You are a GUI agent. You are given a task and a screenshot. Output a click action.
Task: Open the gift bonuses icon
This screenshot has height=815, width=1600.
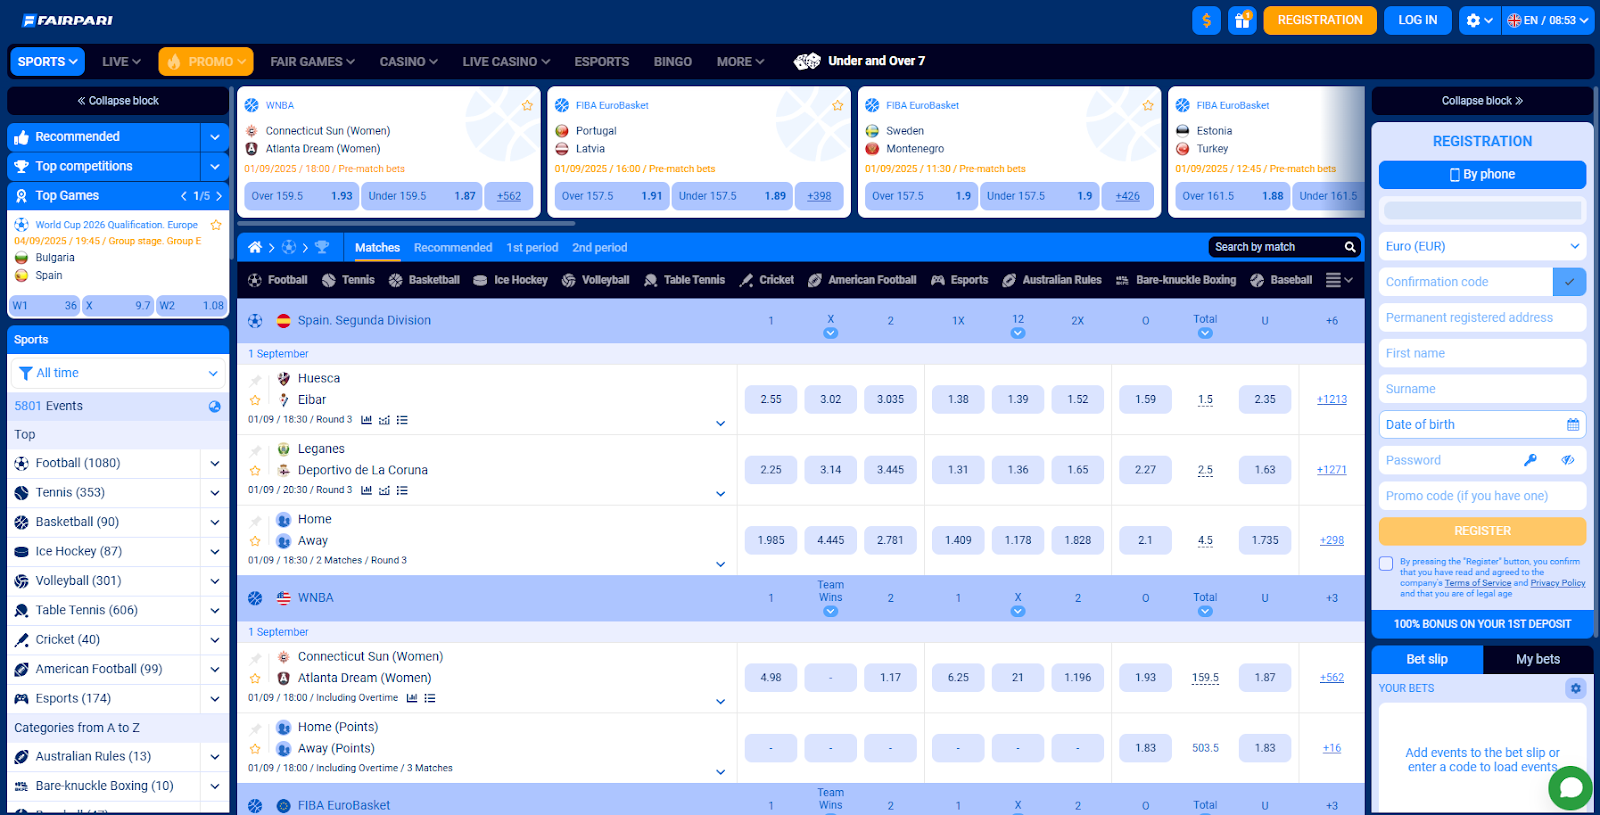click(x=1242, y=20)
